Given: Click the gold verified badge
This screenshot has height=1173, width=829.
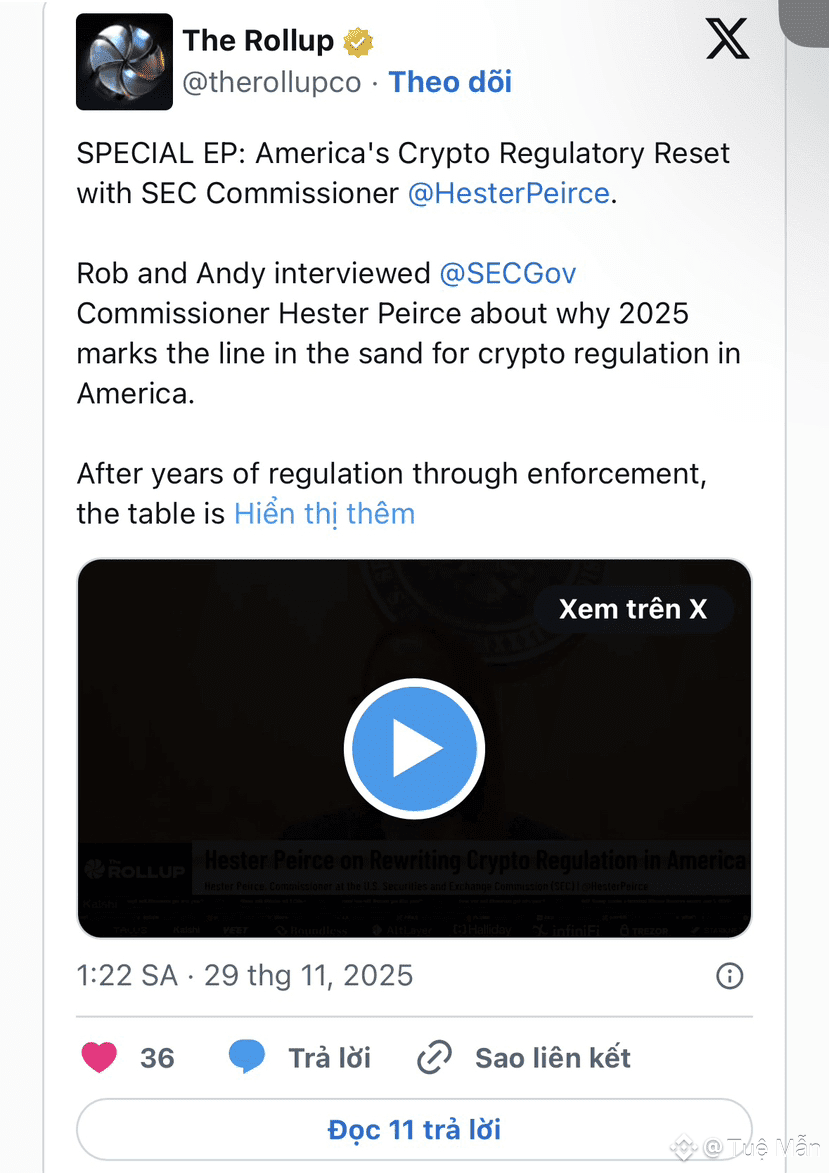Looking at the screenshot, I should pyautogui.click(x=358, y=42).
